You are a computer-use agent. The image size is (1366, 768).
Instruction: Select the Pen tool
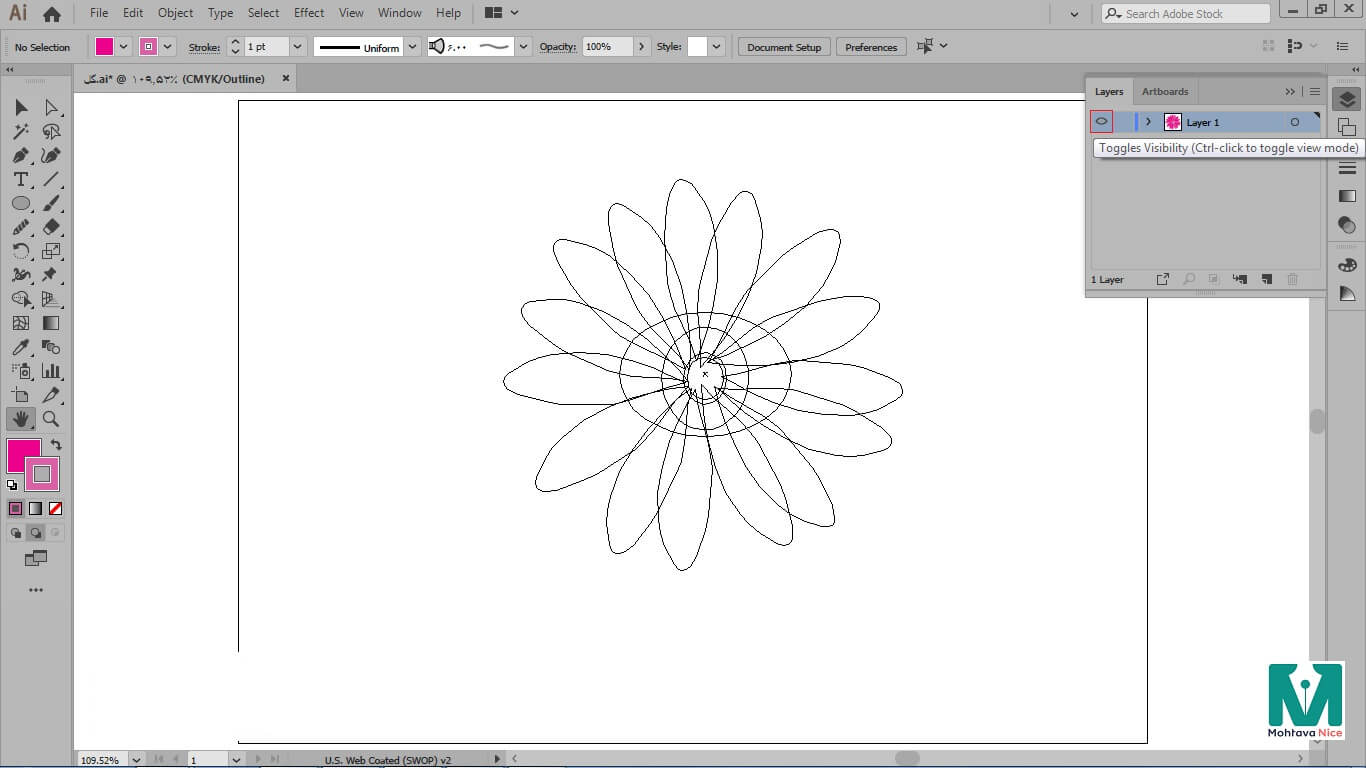(20, 155)
